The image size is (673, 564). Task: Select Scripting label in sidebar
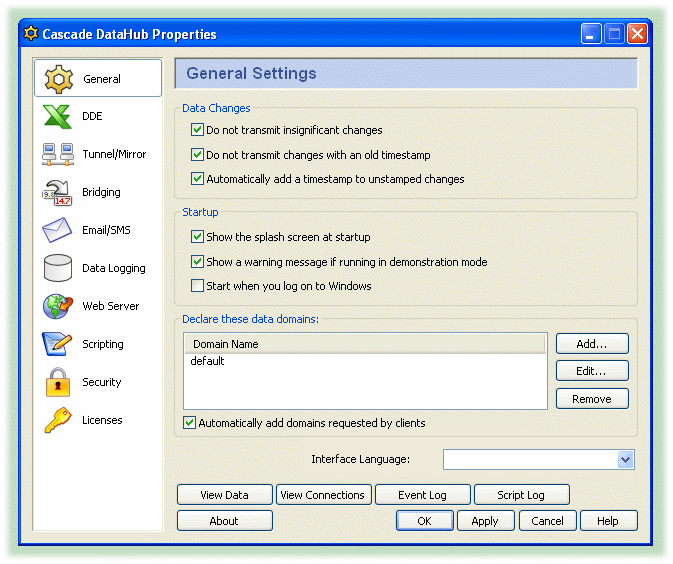pyautogui.click(x=103, y=344)
